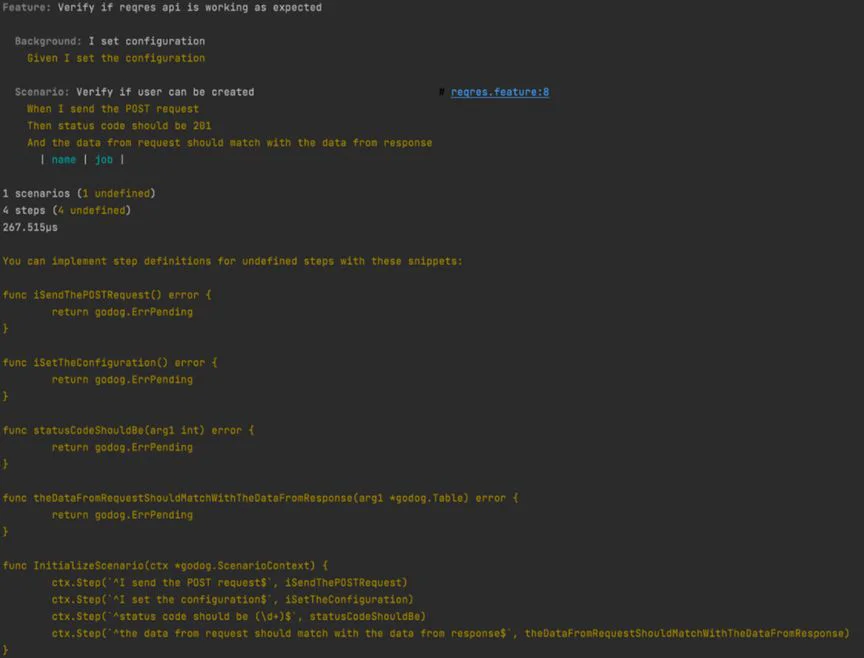Image resolution: width=864 pixels, height=658 pixels.
Task: Click the Feature title line
Action: click(x=162, y=8)
